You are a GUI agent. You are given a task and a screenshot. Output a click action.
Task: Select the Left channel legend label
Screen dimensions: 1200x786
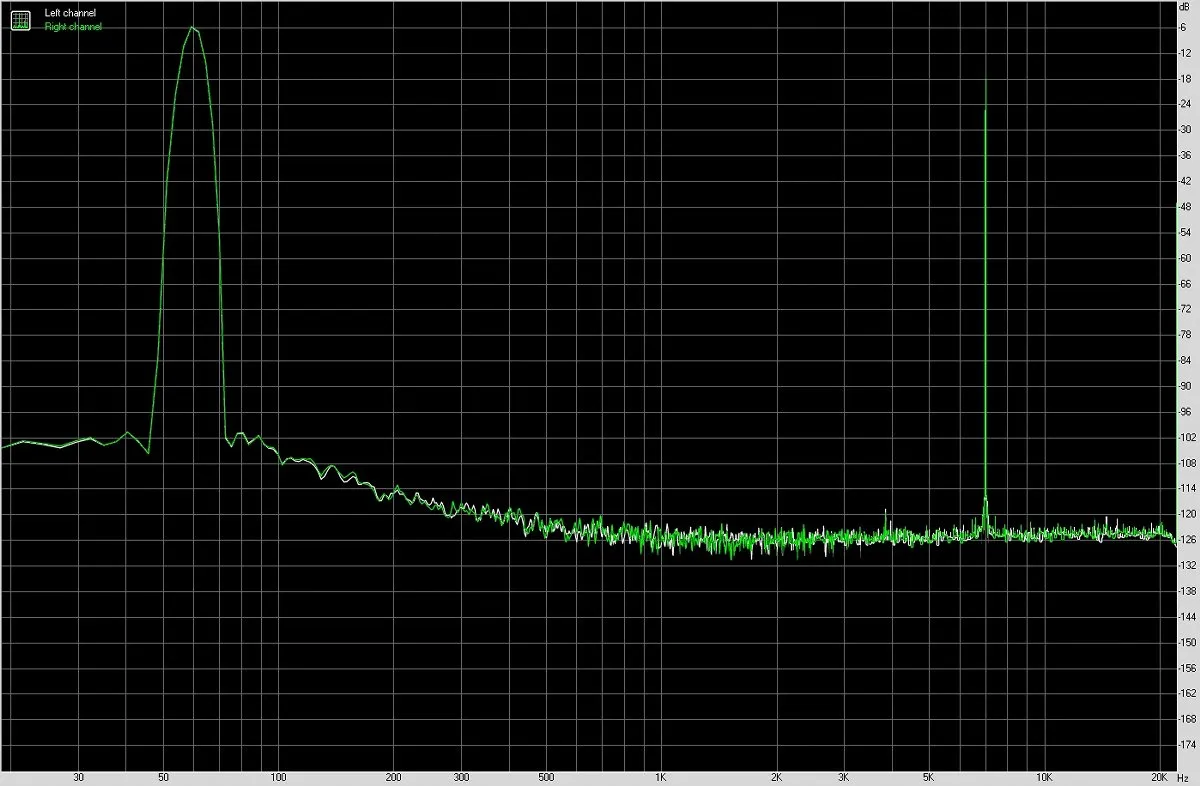pyautogui.click(x=70, y=13)
